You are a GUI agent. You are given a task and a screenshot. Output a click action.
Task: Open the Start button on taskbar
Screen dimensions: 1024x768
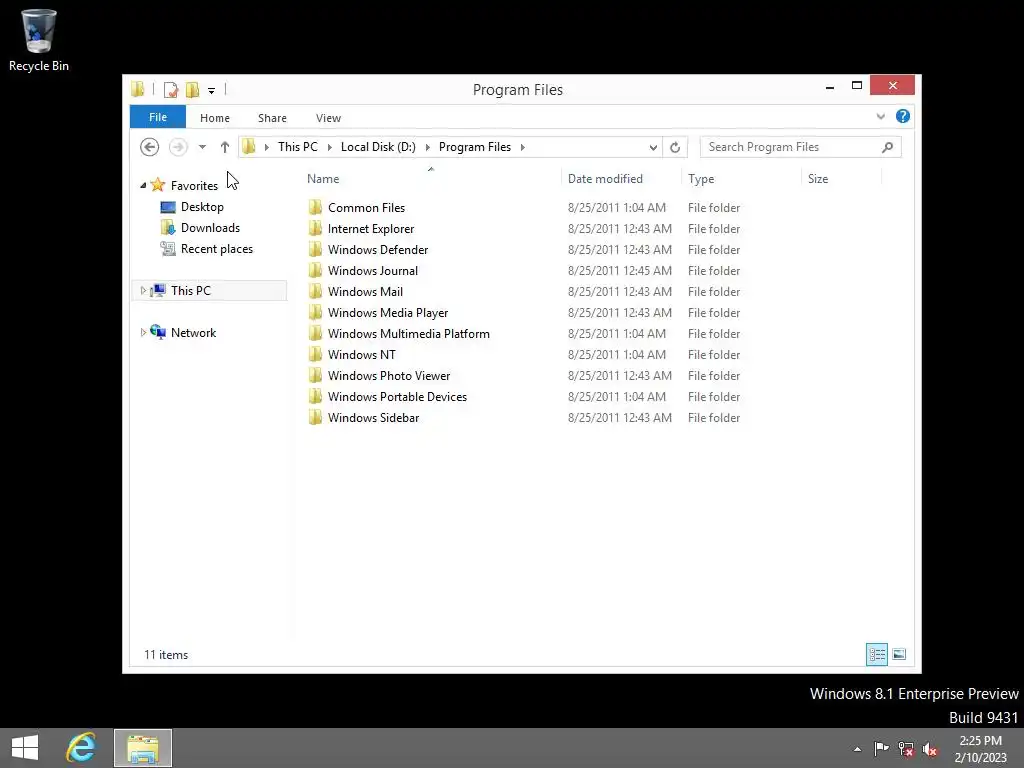(x=25, y=748)
